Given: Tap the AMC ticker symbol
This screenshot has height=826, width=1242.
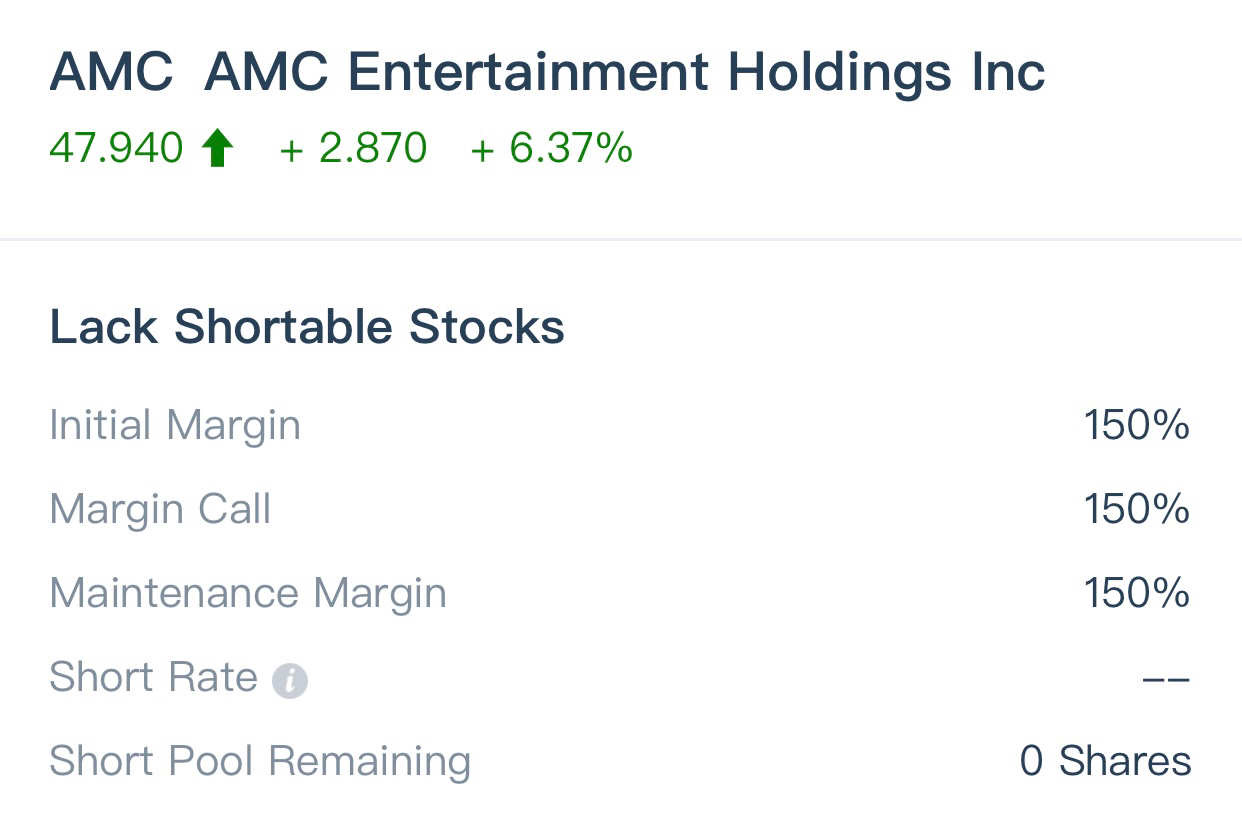Looking at the screenshot, I should (x=111, y=72).
